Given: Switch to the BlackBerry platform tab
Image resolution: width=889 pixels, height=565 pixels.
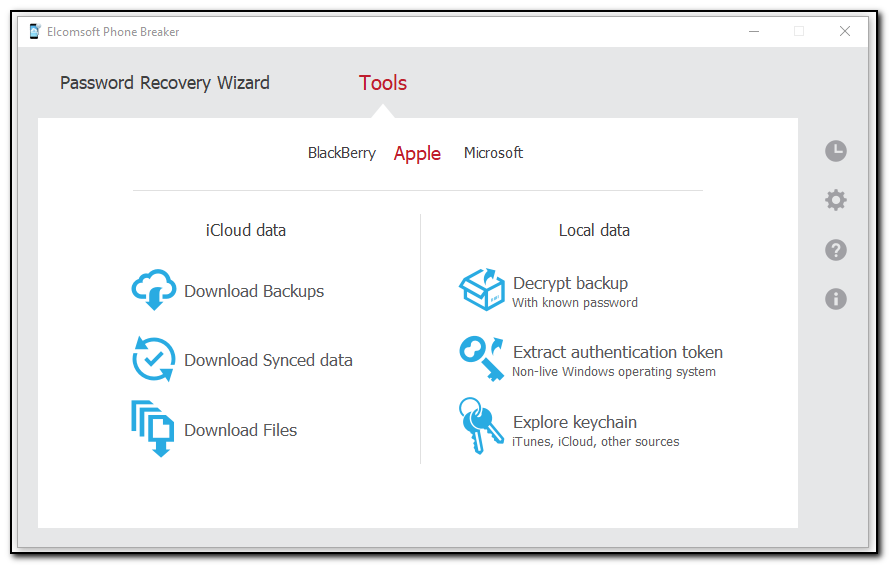Looking at the screenshot, I should pos(342,153).
